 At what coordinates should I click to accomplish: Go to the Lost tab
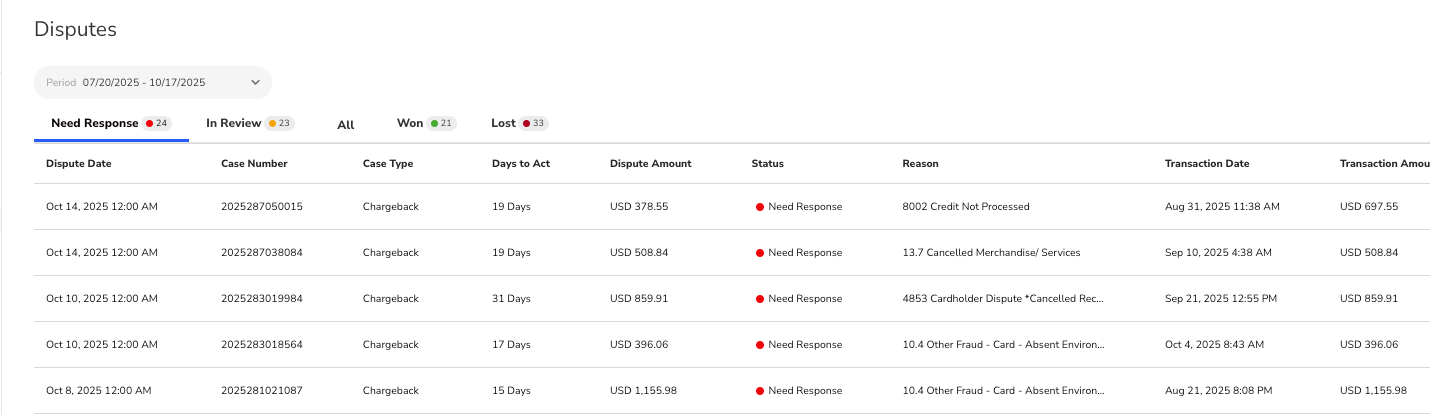click(503, 123)
